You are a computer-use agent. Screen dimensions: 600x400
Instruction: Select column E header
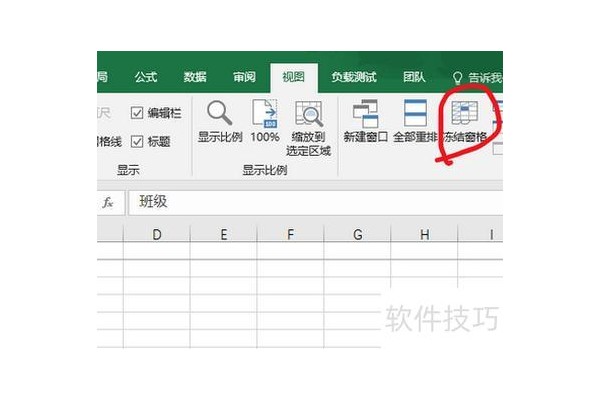(x=223, y=234)
